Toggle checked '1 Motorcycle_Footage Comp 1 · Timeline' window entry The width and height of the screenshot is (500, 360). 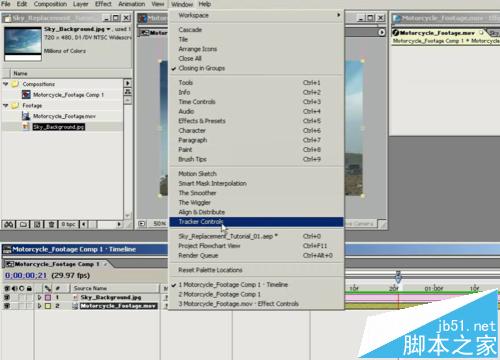[257, 285]
